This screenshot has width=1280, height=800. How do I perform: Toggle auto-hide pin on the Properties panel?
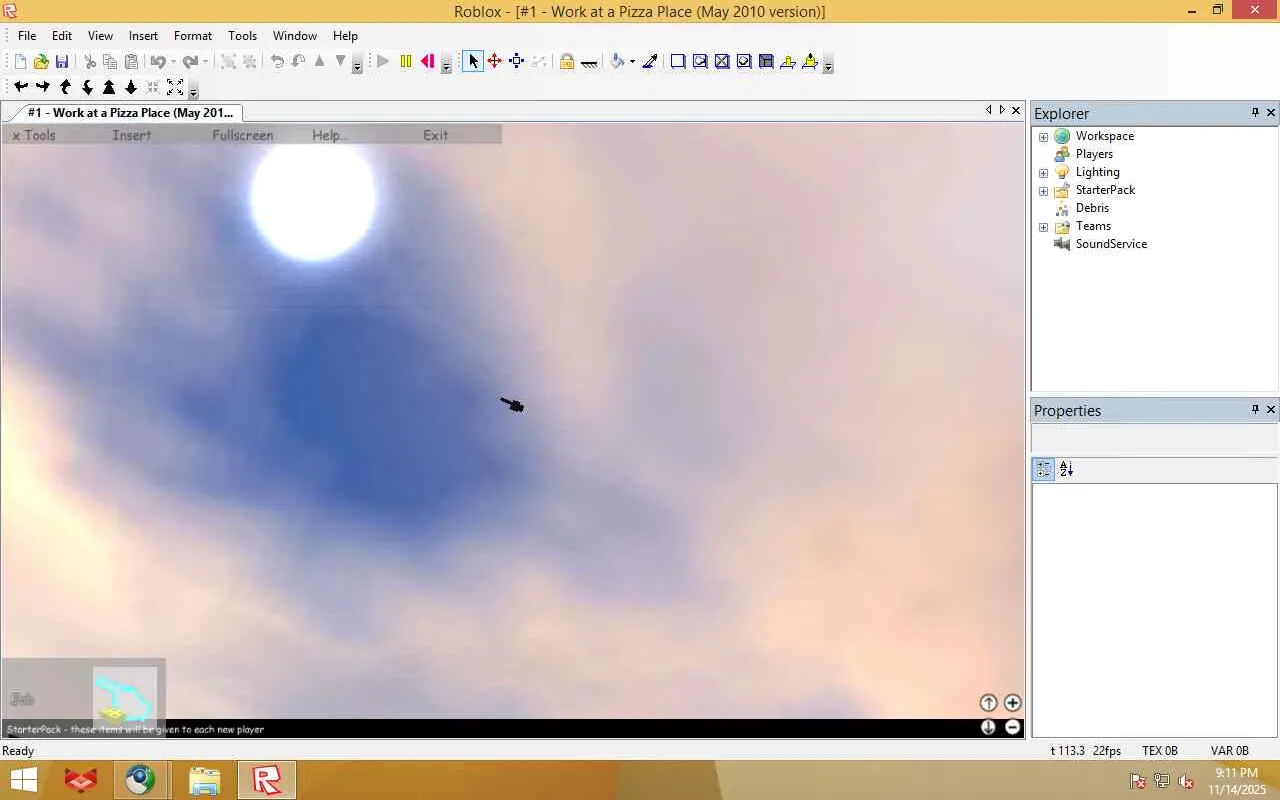[x=1255, y=410]
